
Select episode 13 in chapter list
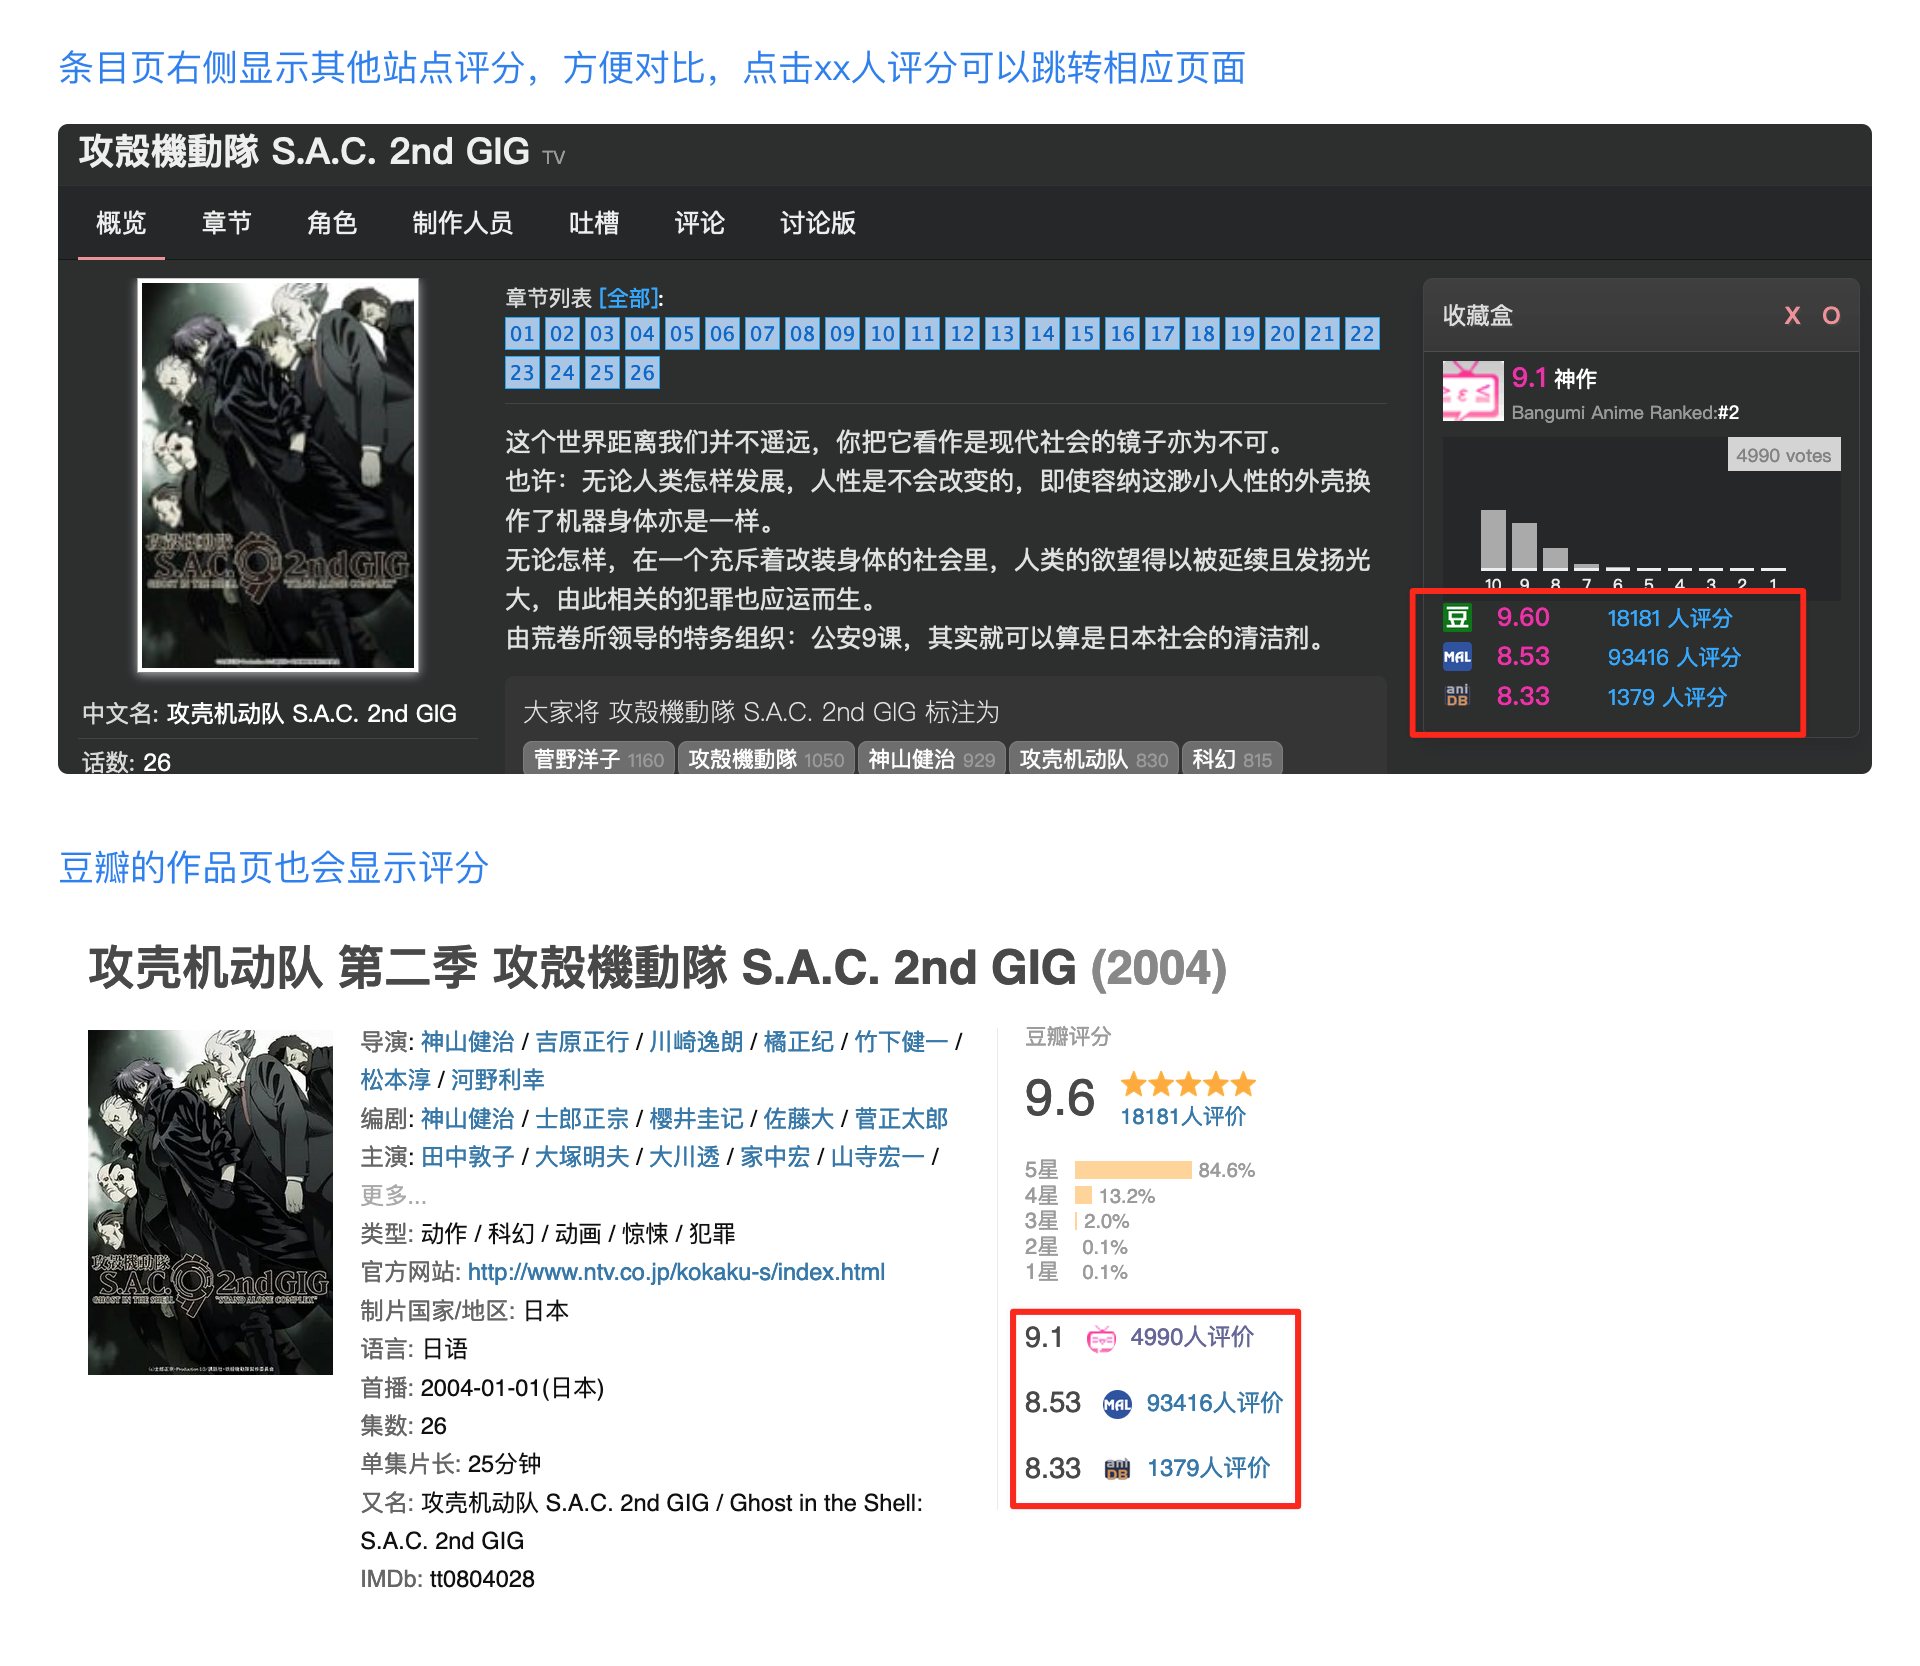[x=1002, y=334]
